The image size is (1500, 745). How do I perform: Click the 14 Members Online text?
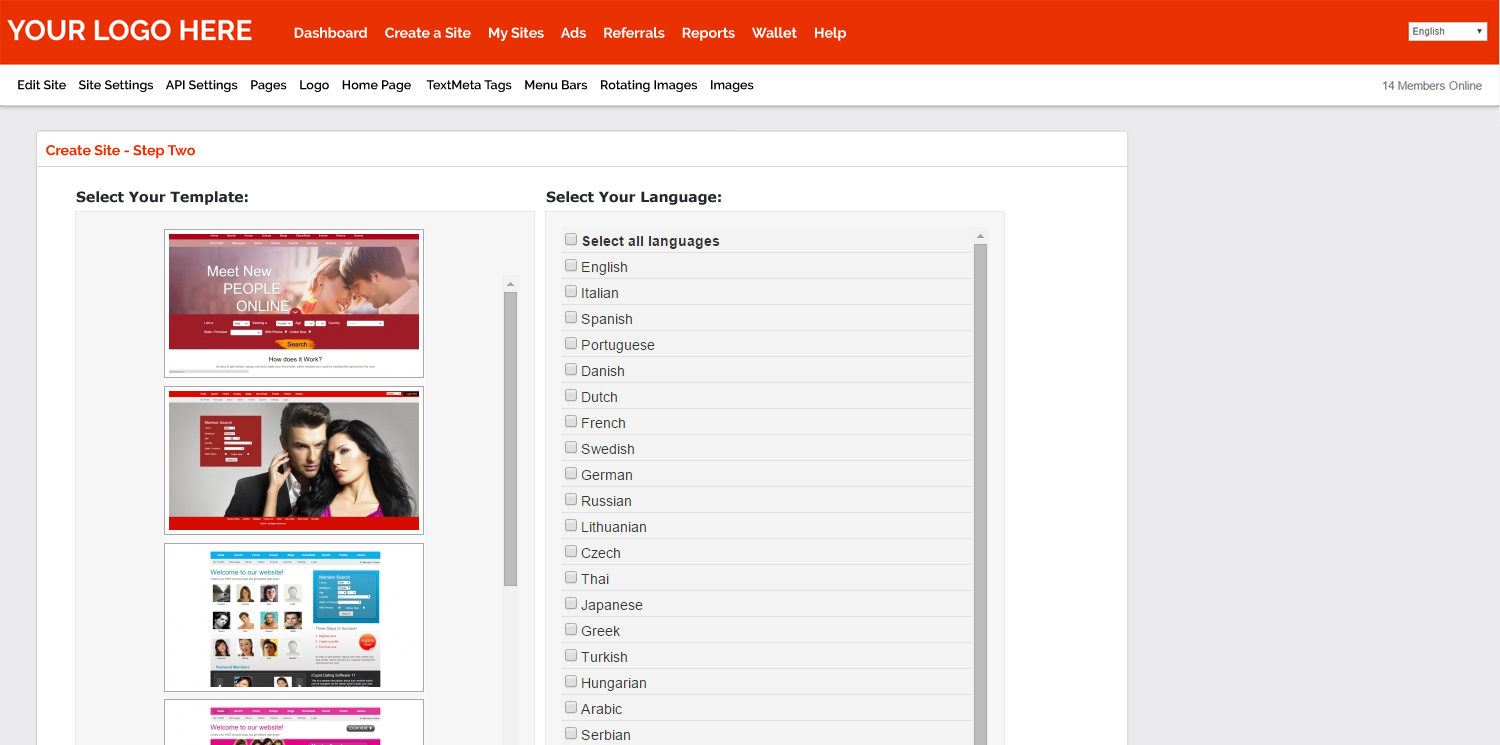pyautogui.click(x=1432, y=86)
